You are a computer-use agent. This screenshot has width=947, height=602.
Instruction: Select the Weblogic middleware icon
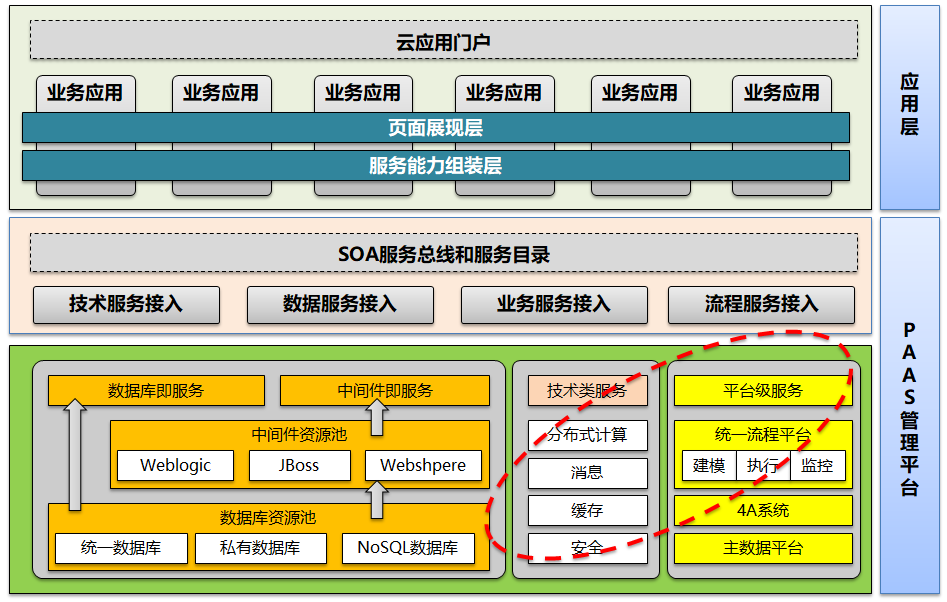tap(174, 465)
